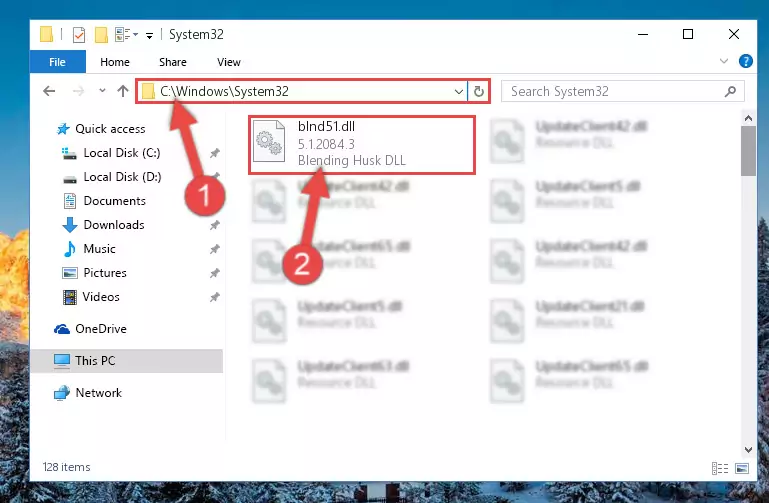Open the File ribbon tab
The image size is (769, 503).
[57, 62]
